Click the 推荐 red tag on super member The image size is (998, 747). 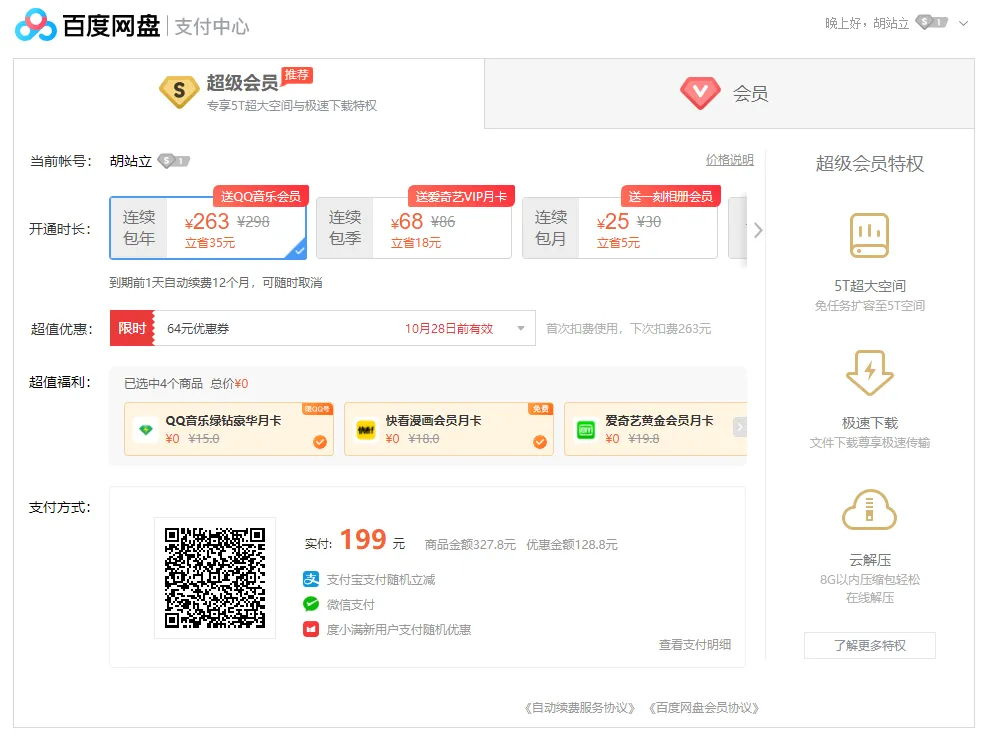point(297,75)
